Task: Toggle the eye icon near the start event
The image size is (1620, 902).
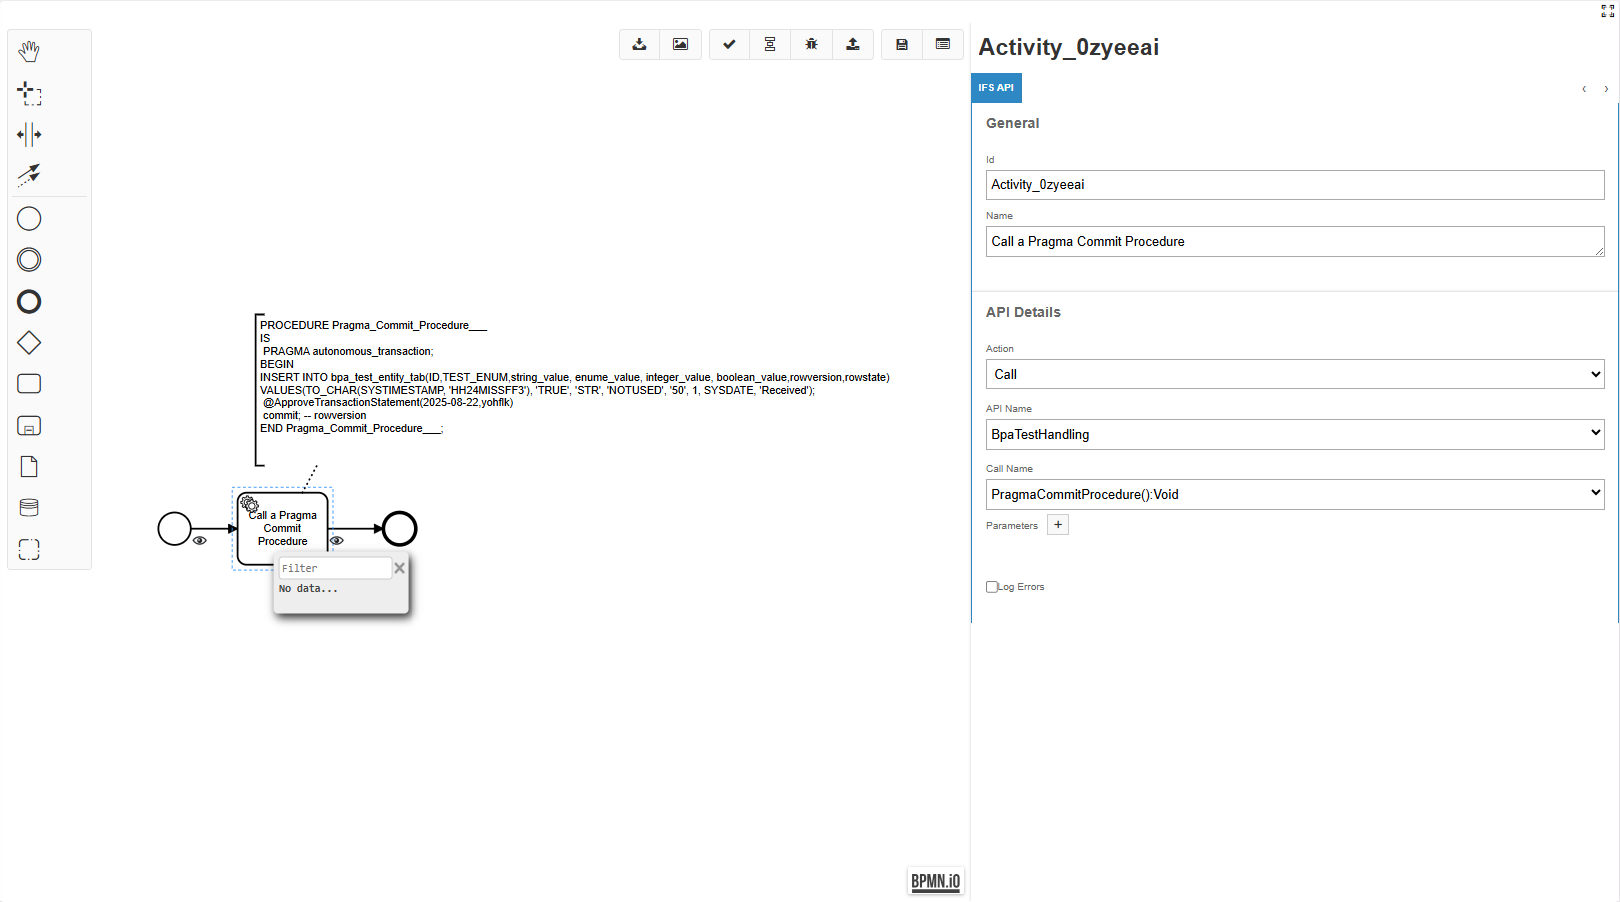Action: (x=200, y=540)
